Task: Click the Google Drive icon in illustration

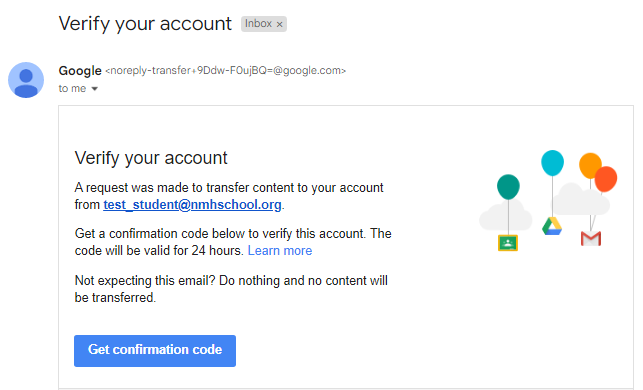Action: click(x=552, y=226)
